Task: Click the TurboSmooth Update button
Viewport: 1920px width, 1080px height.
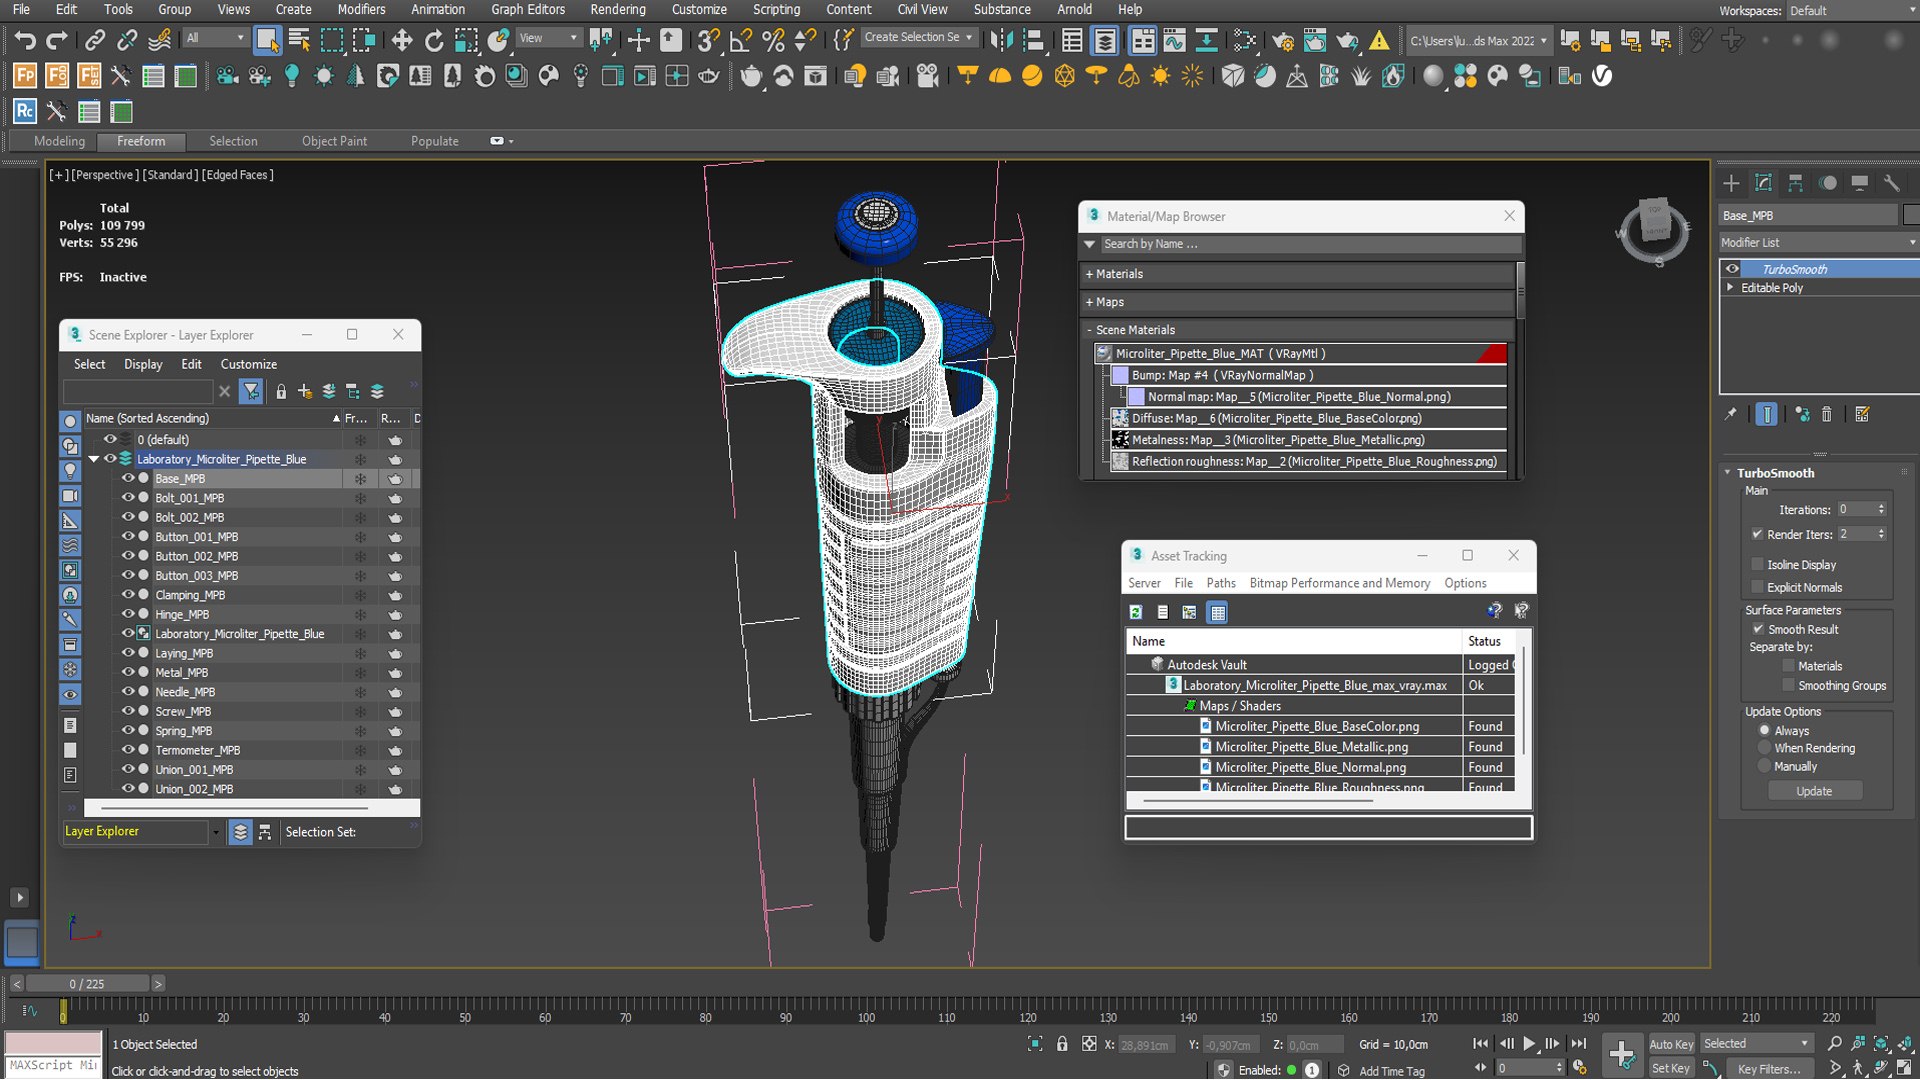Action: point(1813,791)
